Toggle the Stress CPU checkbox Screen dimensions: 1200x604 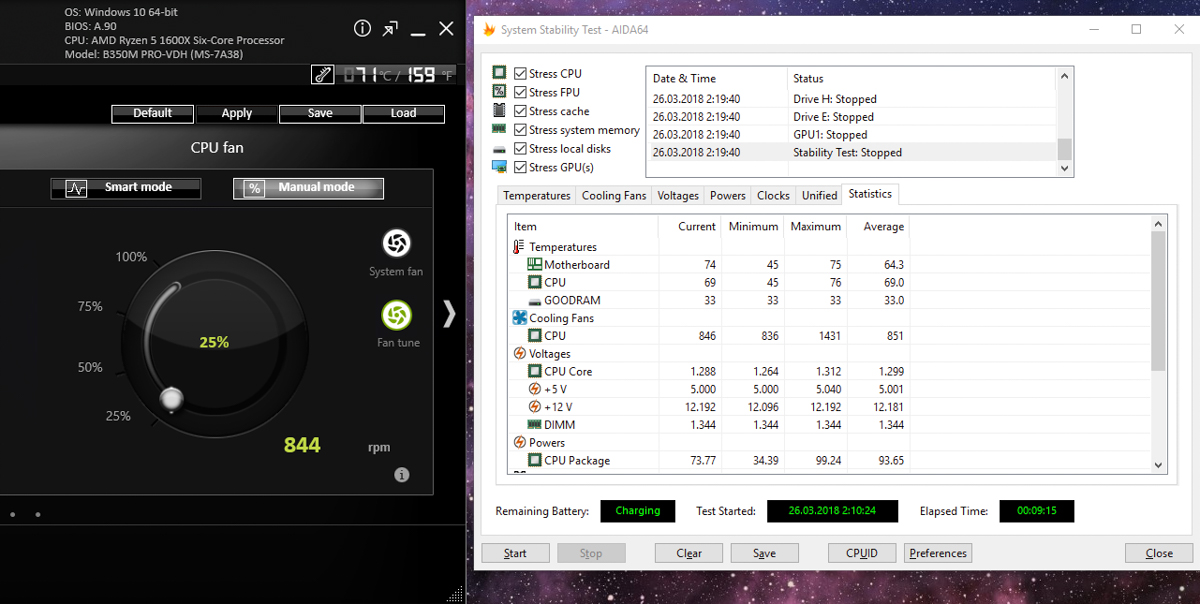tap(520, 74)
